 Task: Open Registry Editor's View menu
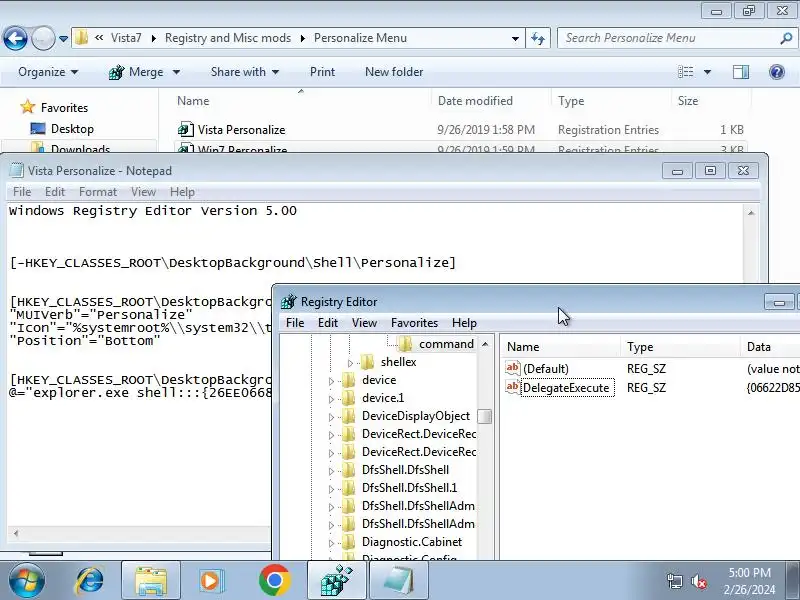(x=364, y=323)
